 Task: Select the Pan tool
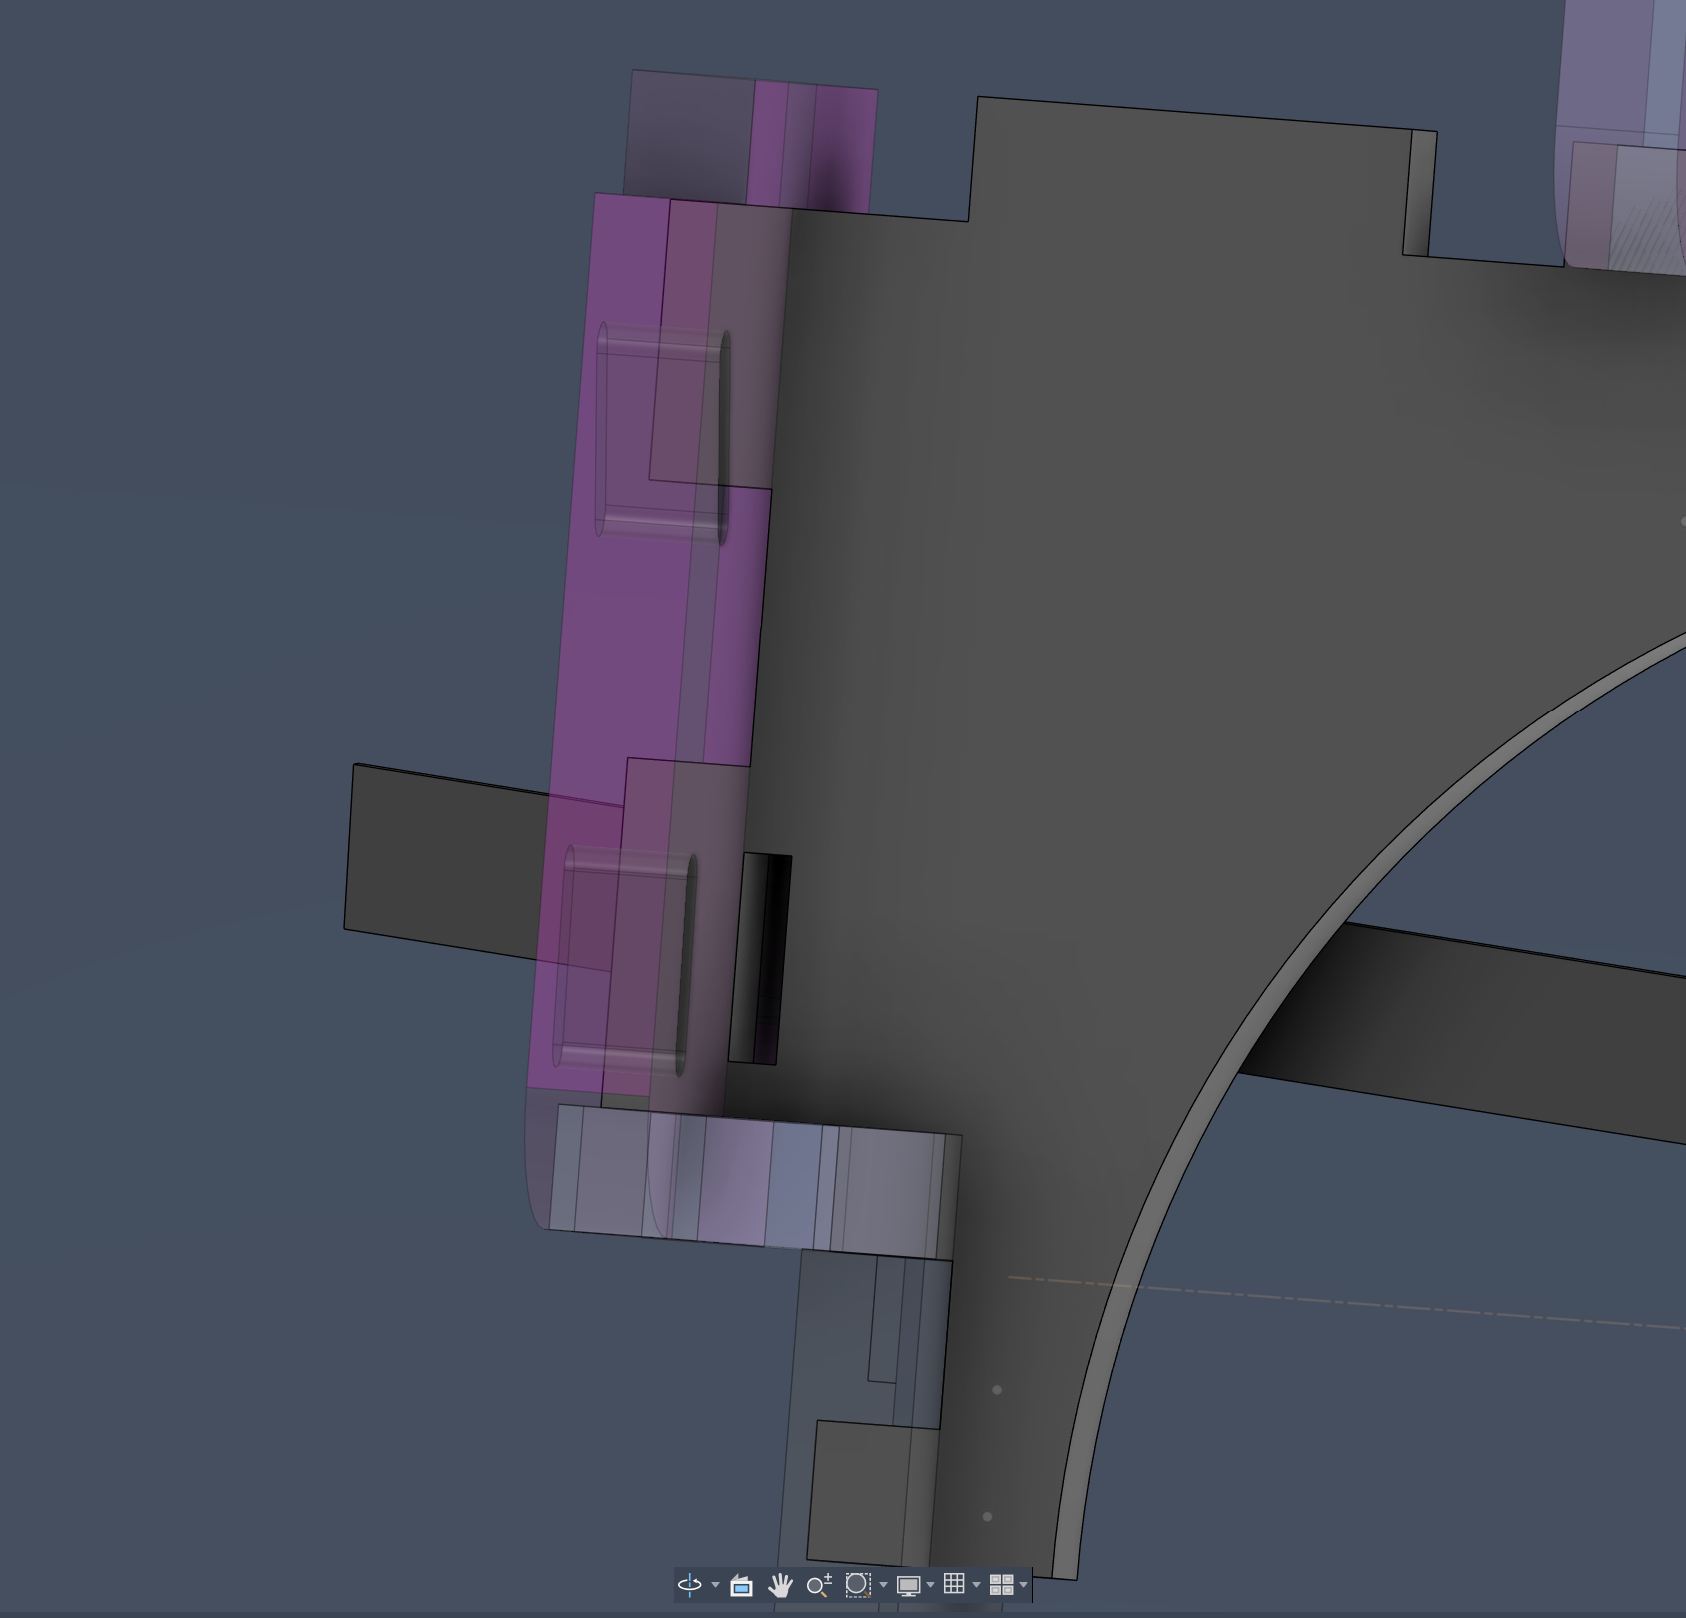point(778,1585)
